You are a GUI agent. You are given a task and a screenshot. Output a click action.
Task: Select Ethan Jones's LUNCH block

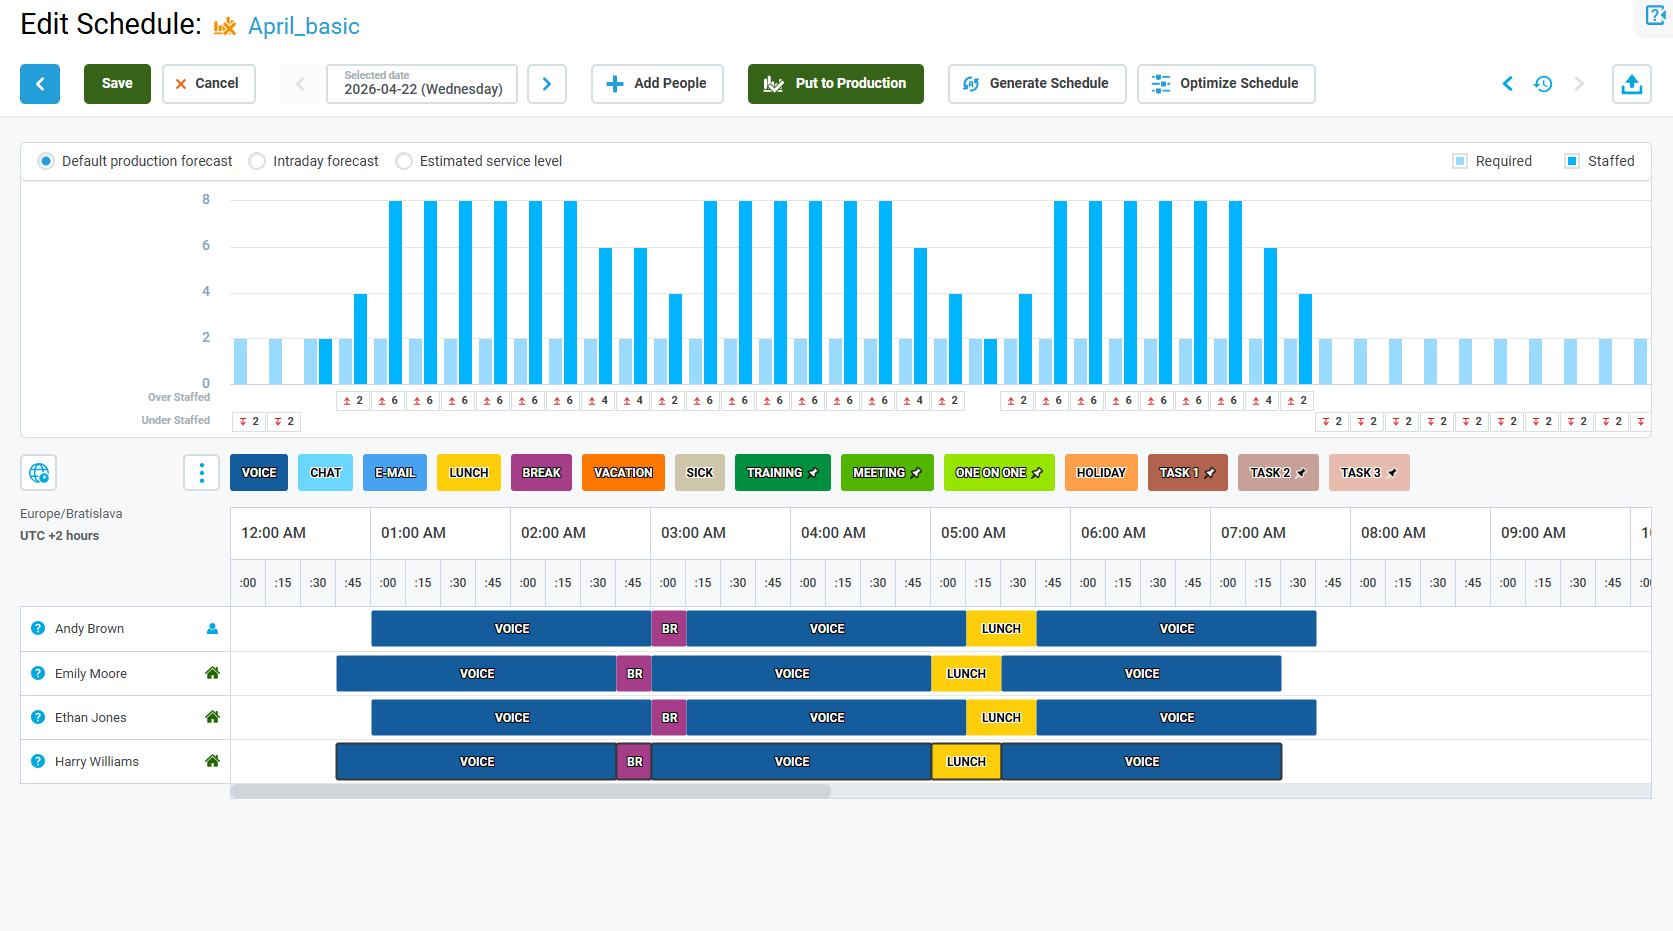pyautogui.click(x=1001, y=718)
